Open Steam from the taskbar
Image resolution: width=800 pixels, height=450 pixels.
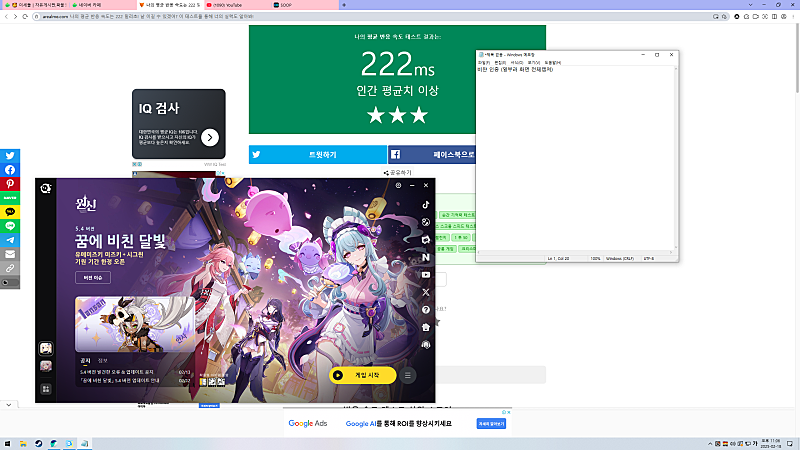[38, 443]
